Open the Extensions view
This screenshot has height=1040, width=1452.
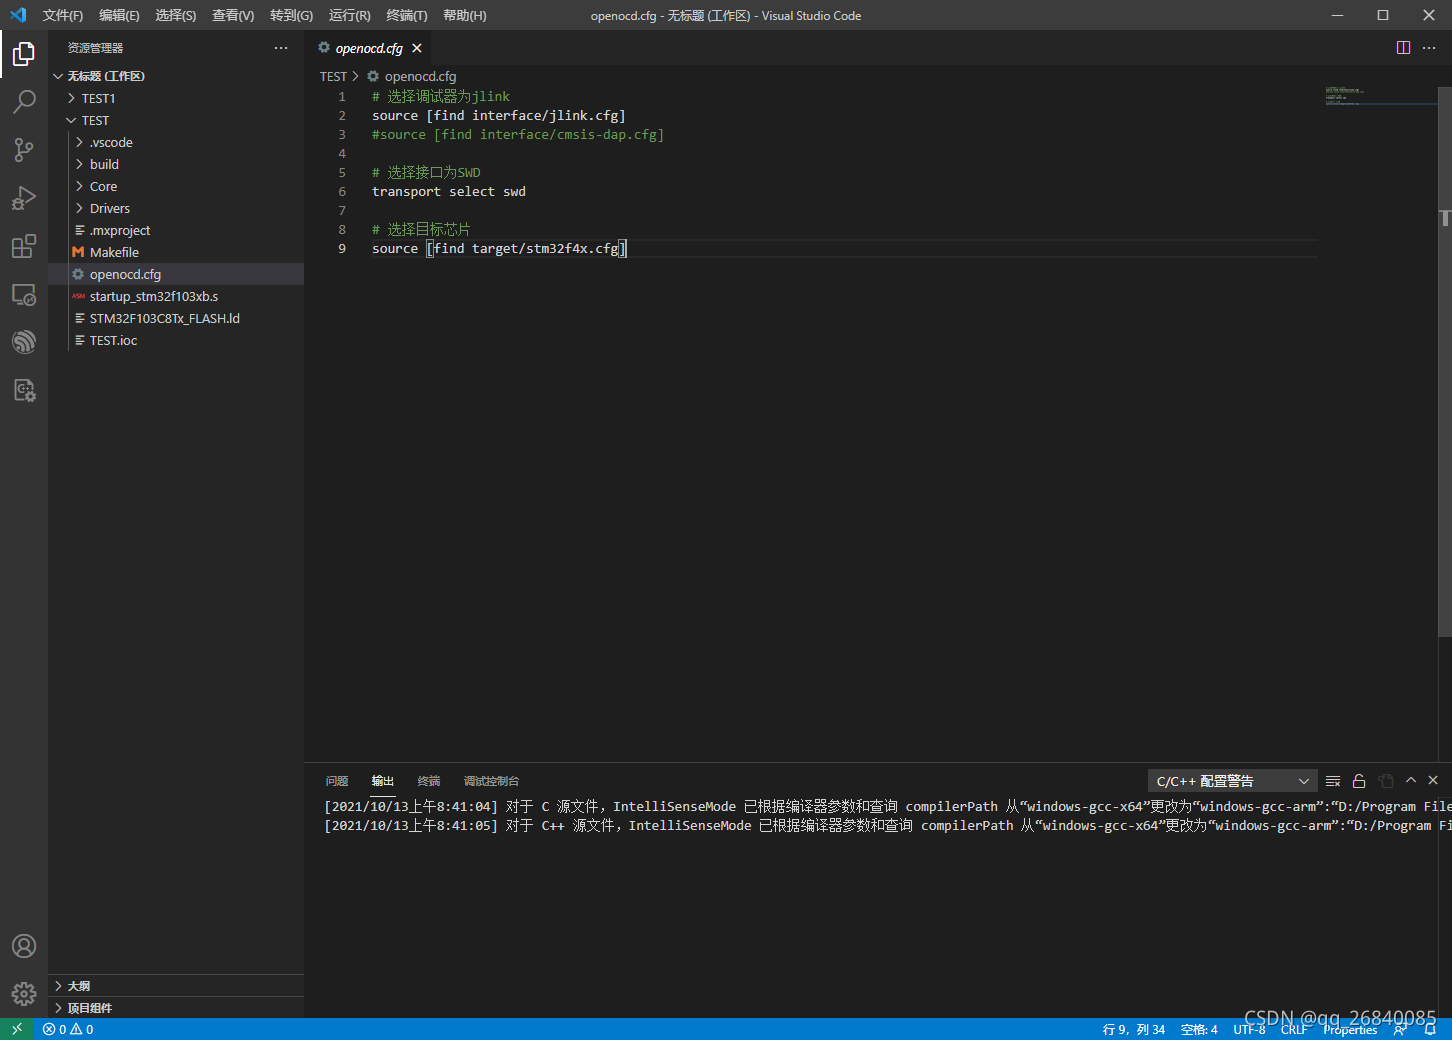click(24, 246)
